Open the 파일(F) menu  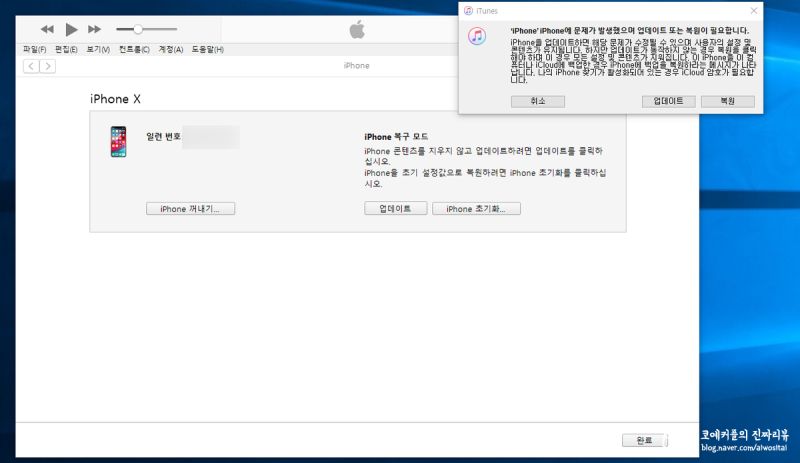(x=34, y=50)
